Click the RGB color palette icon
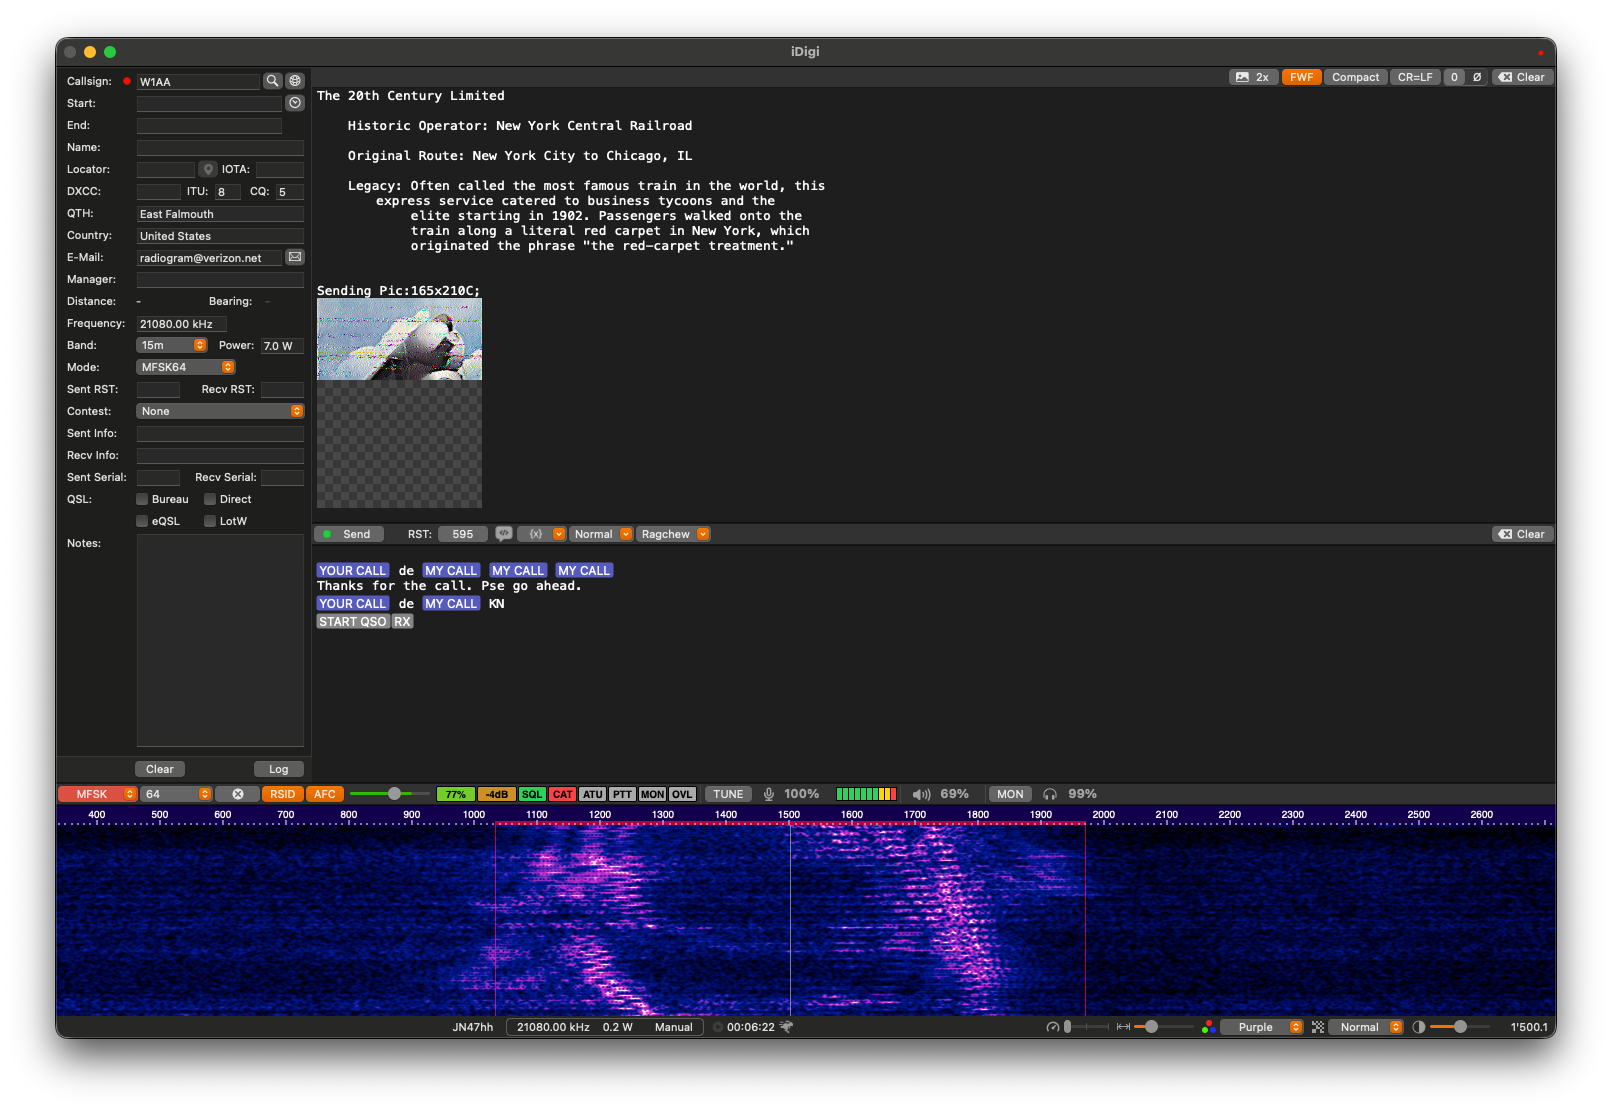This screenshot has width=1612, height=1112. pos(1208,1027)
